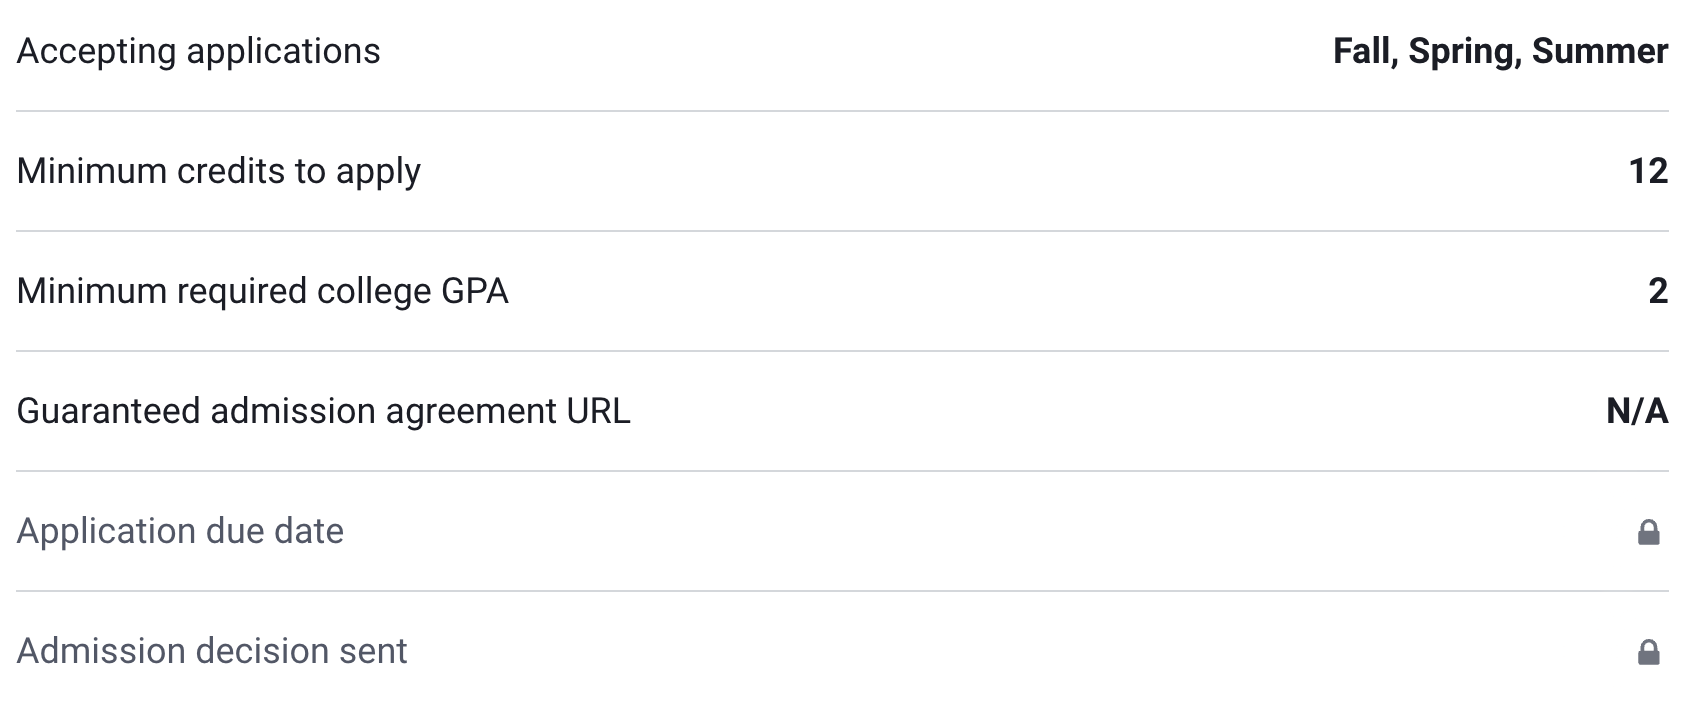
Task: Select the Guaranteed admission agreement URL label
Action: coord(323,411)
